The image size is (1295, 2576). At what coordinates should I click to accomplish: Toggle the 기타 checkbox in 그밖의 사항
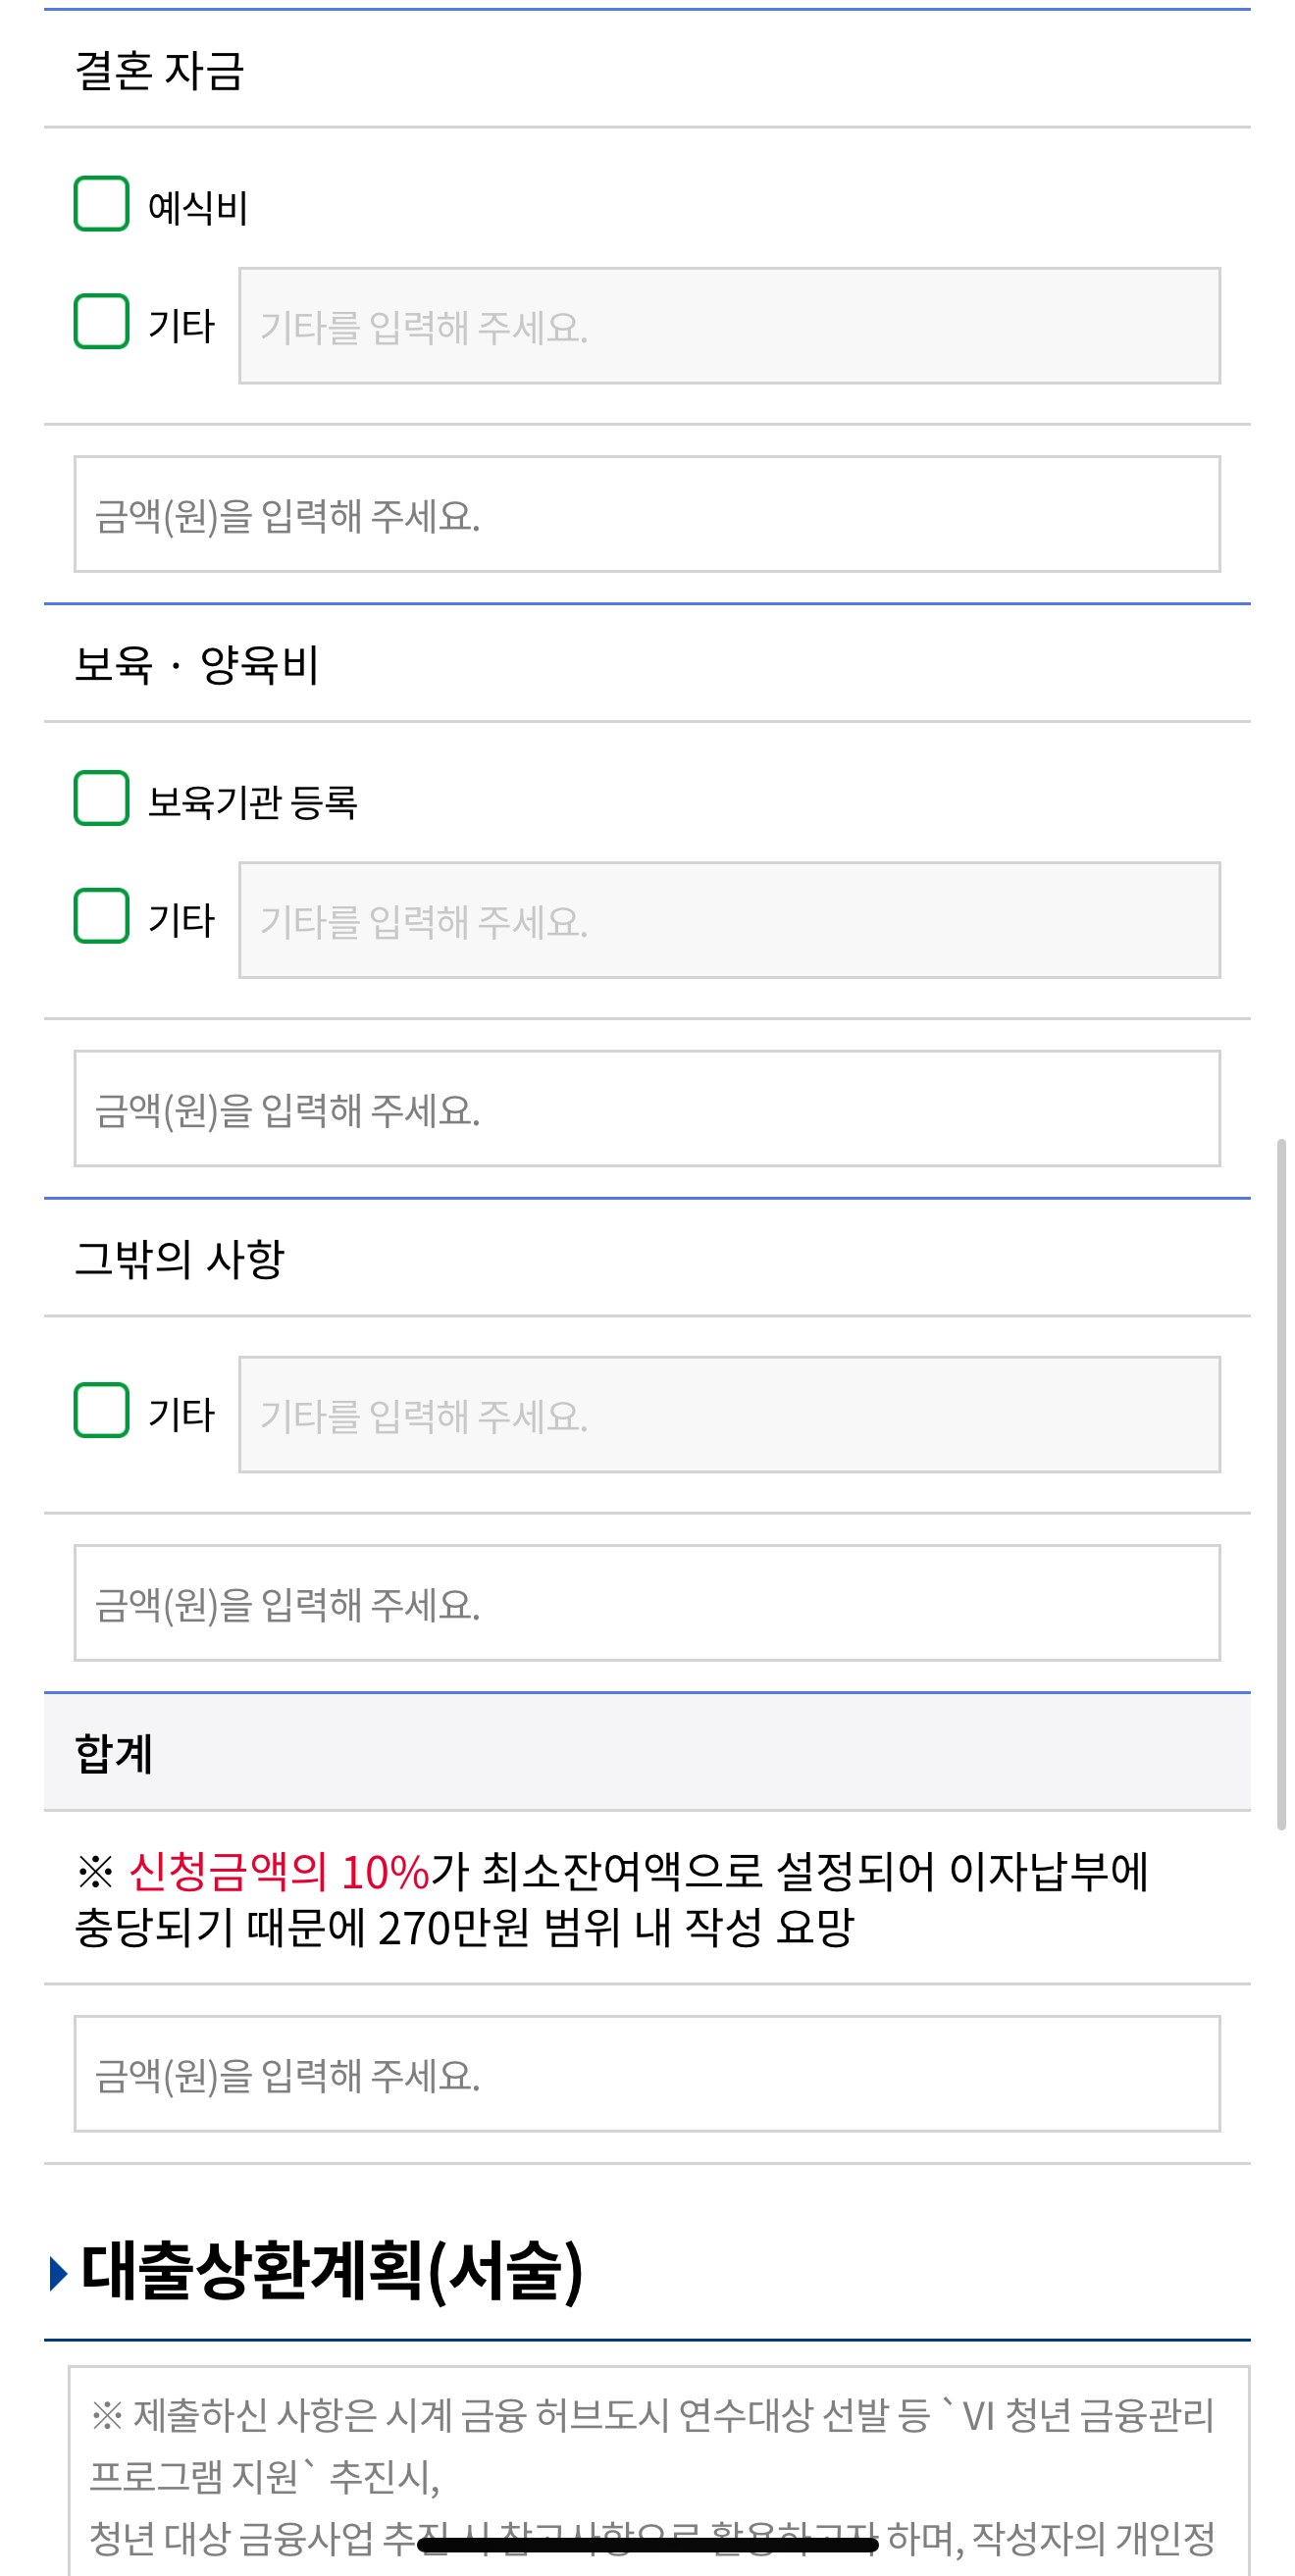100,1413
